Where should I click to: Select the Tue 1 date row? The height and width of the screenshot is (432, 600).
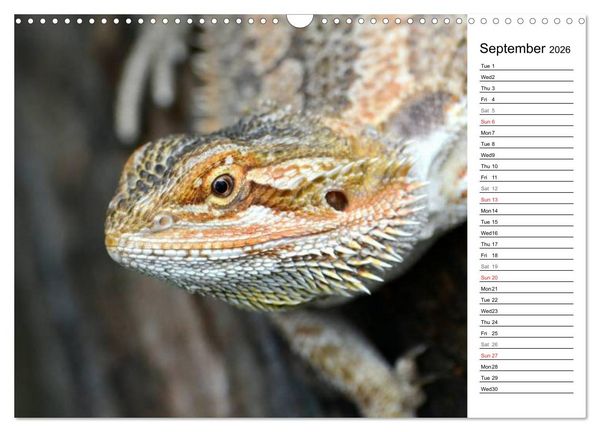(x=527, y=66)
